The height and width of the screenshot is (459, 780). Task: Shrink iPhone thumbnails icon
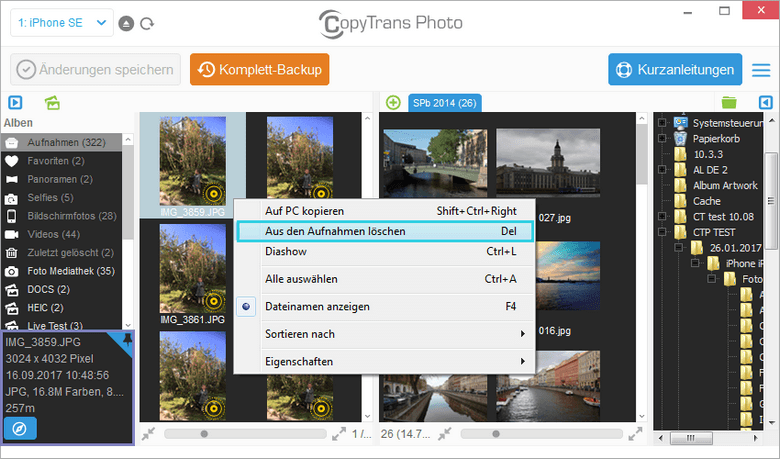[x=148, y=434]
